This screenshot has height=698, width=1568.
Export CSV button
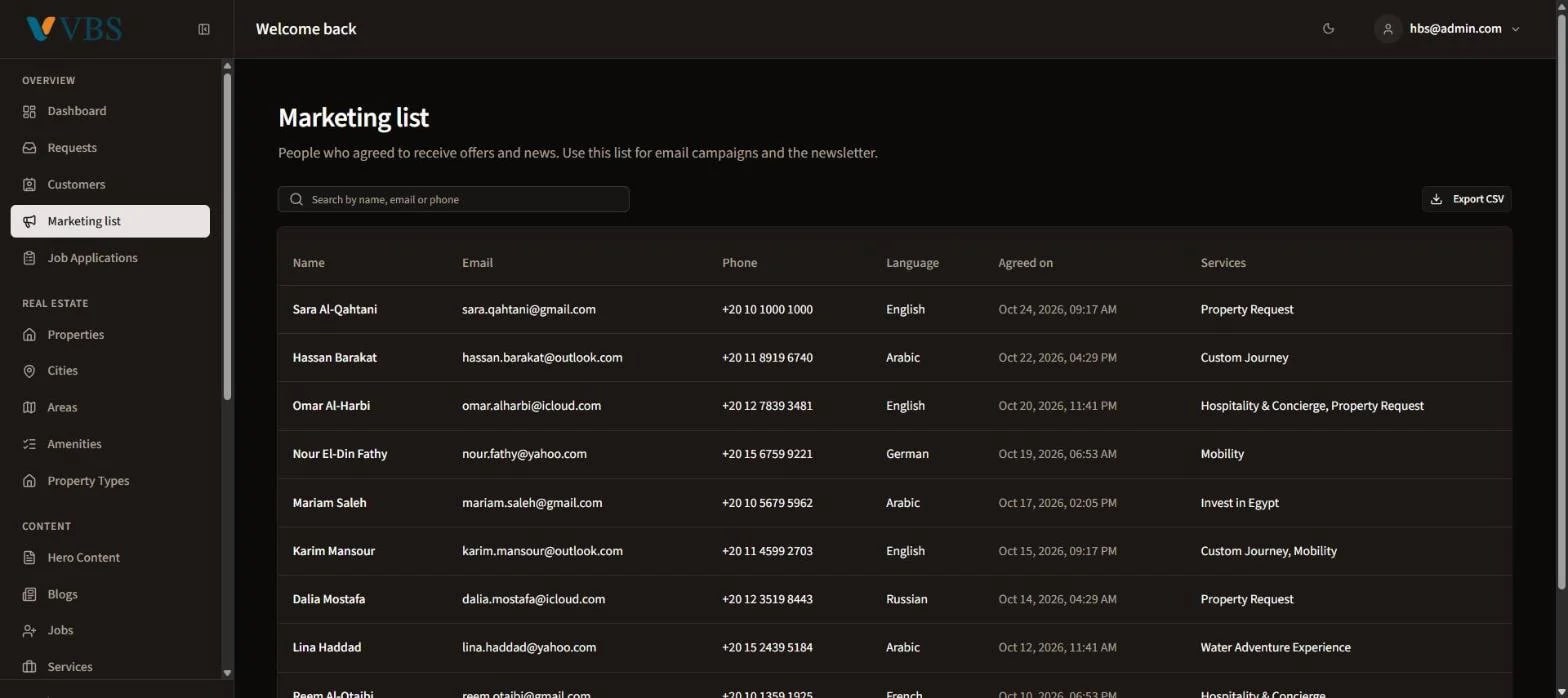(x=1466, y=199)
